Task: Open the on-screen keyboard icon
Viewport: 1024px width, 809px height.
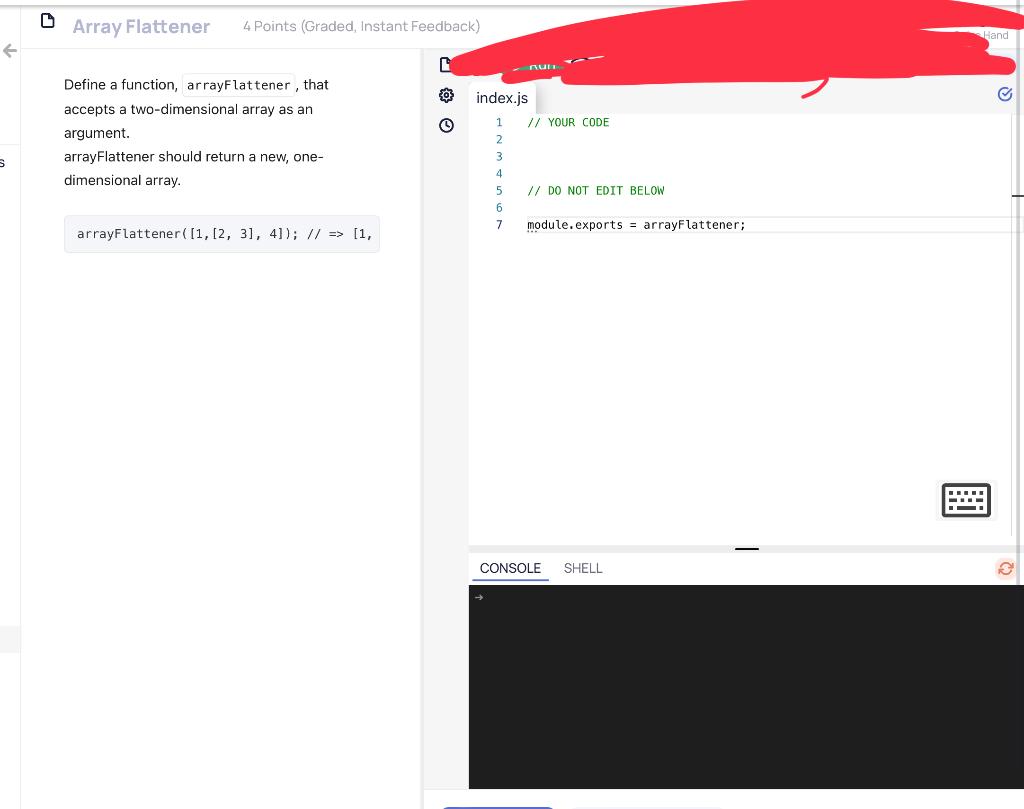Action: tap(966, 500)
